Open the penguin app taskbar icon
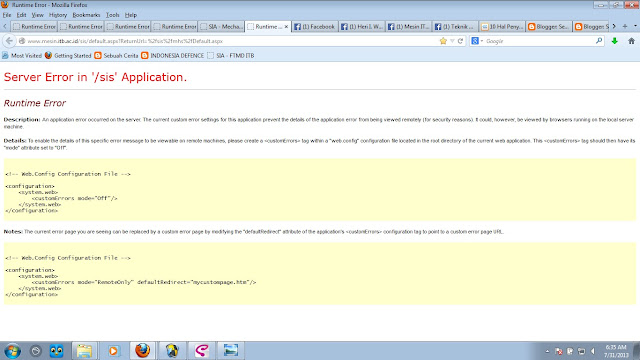Screen dimensions: 640x360 click(x=172, y=351)
